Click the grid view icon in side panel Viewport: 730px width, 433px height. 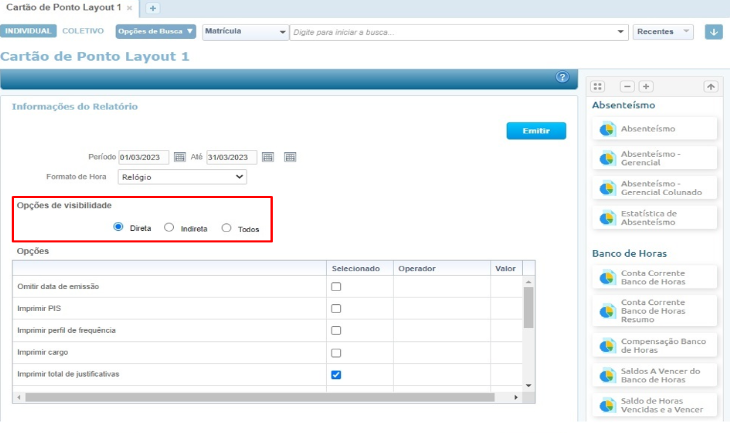tap(598, 87)
